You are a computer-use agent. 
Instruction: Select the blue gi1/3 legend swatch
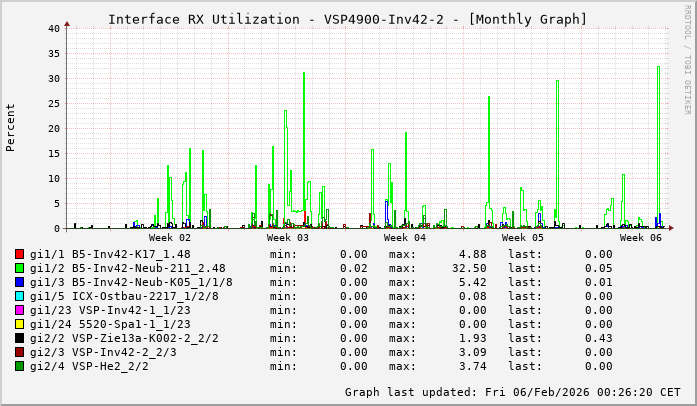click(x=20, y=282)
